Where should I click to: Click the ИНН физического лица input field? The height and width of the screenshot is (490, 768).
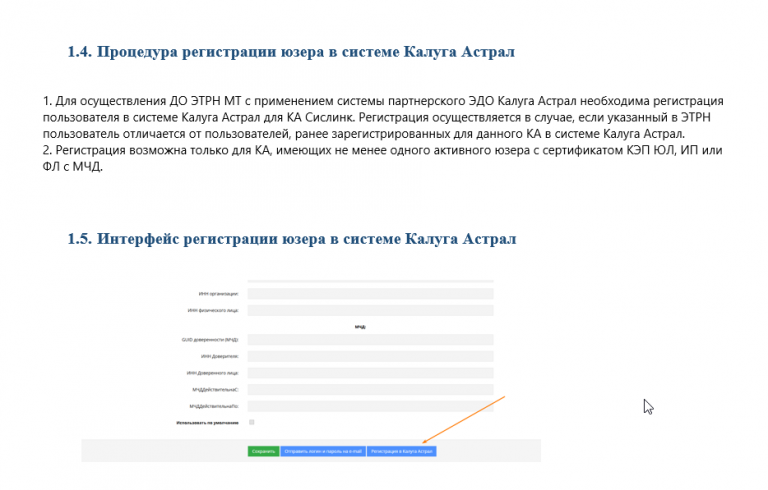pyautogui.click(x=370, y=310)
